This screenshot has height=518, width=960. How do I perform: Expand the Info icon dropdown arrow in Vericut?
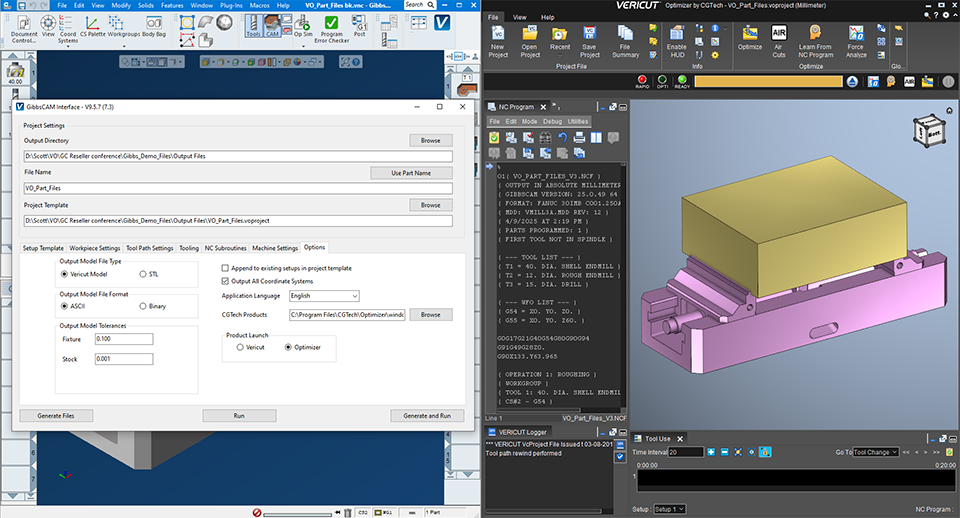click(x=726, y=28)
